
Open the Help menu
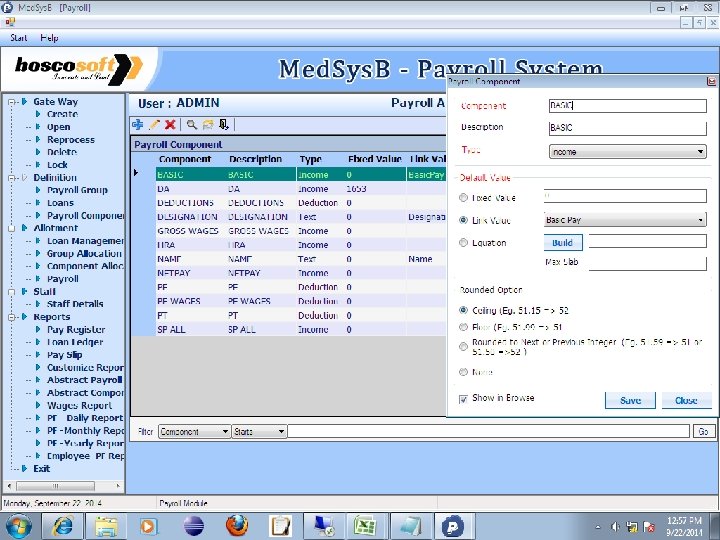49,38
